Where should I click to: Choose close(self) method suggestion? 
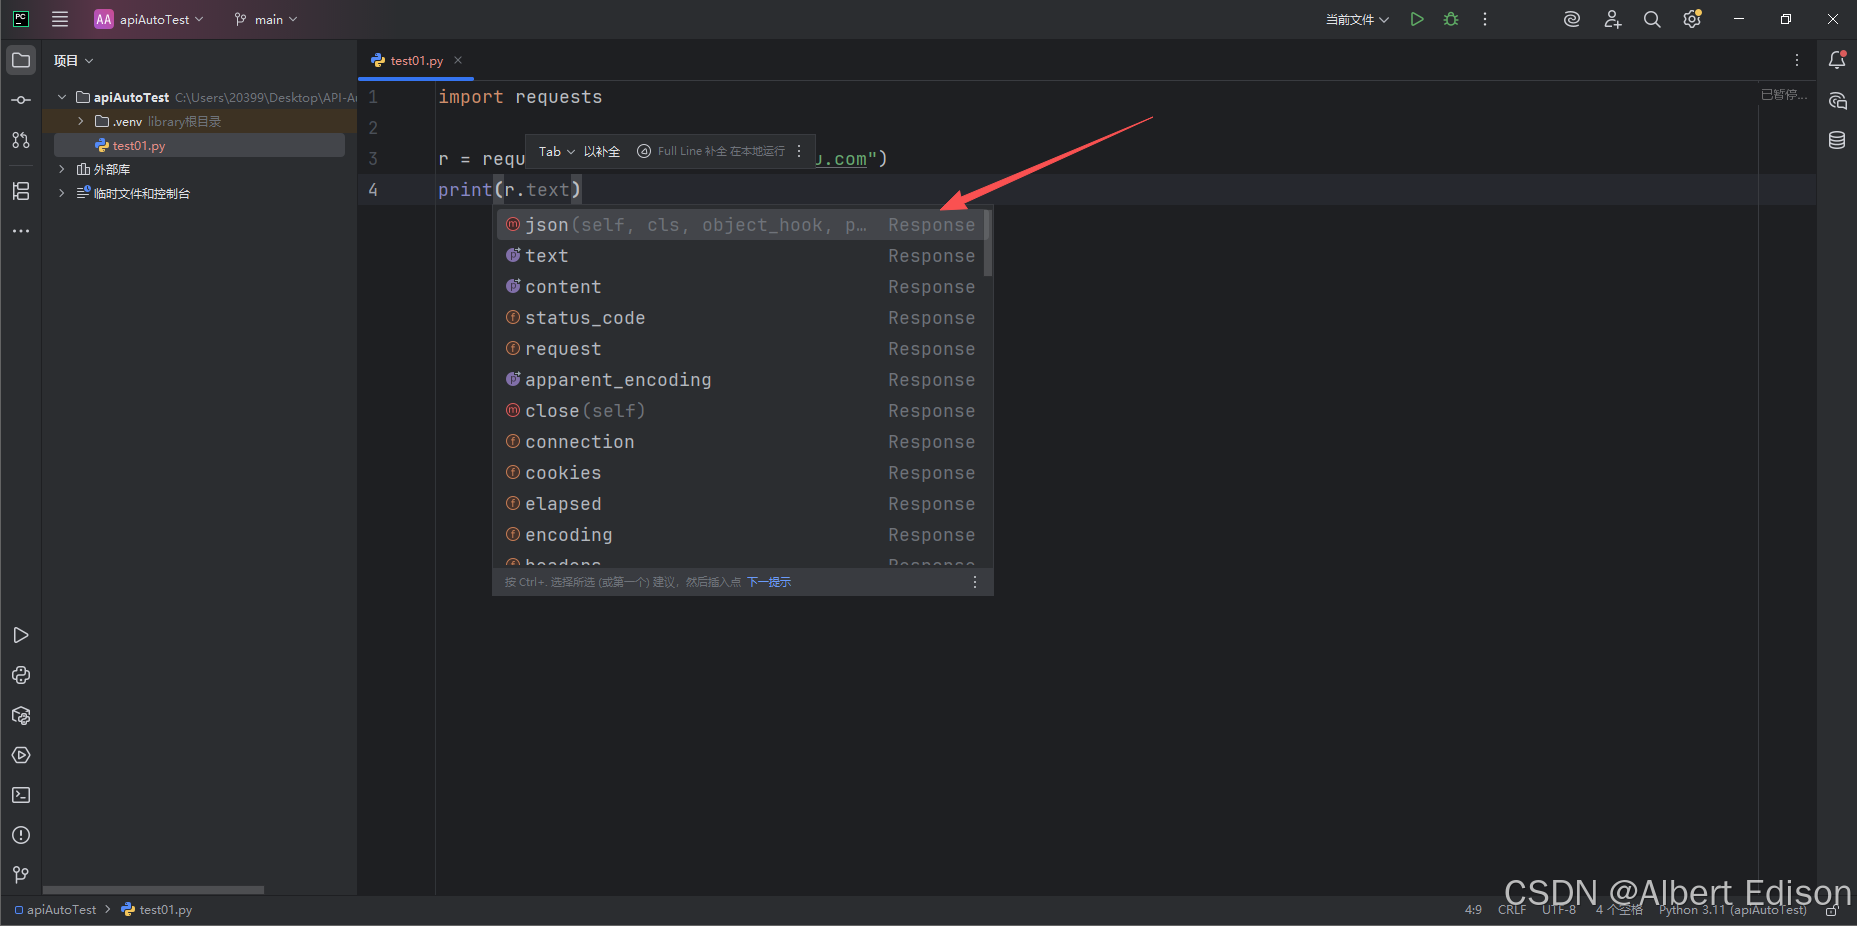740,411
